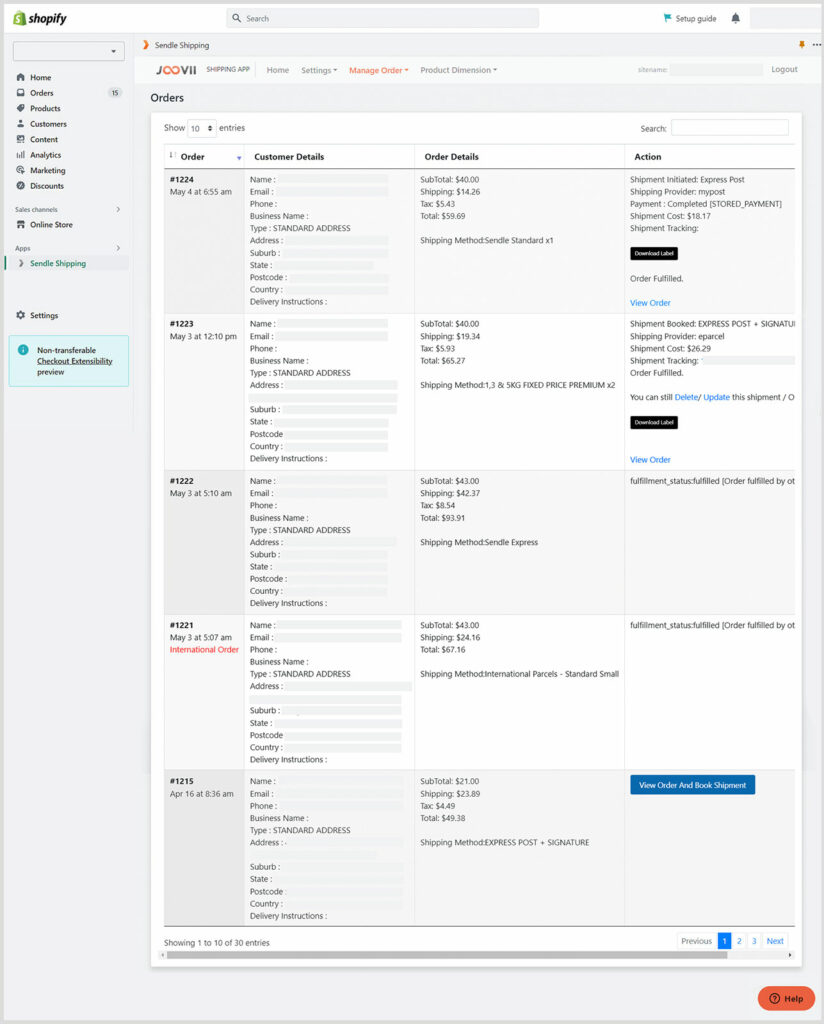Click the Marketing target icon
The image size is (824, 1024).
click(20, 170)
